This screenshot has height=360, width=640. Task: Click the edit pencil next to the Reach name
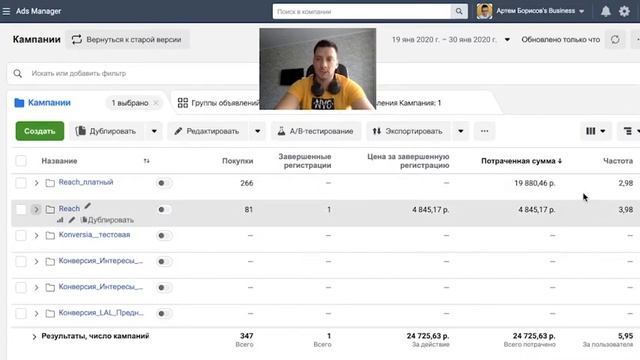point(87,206)
